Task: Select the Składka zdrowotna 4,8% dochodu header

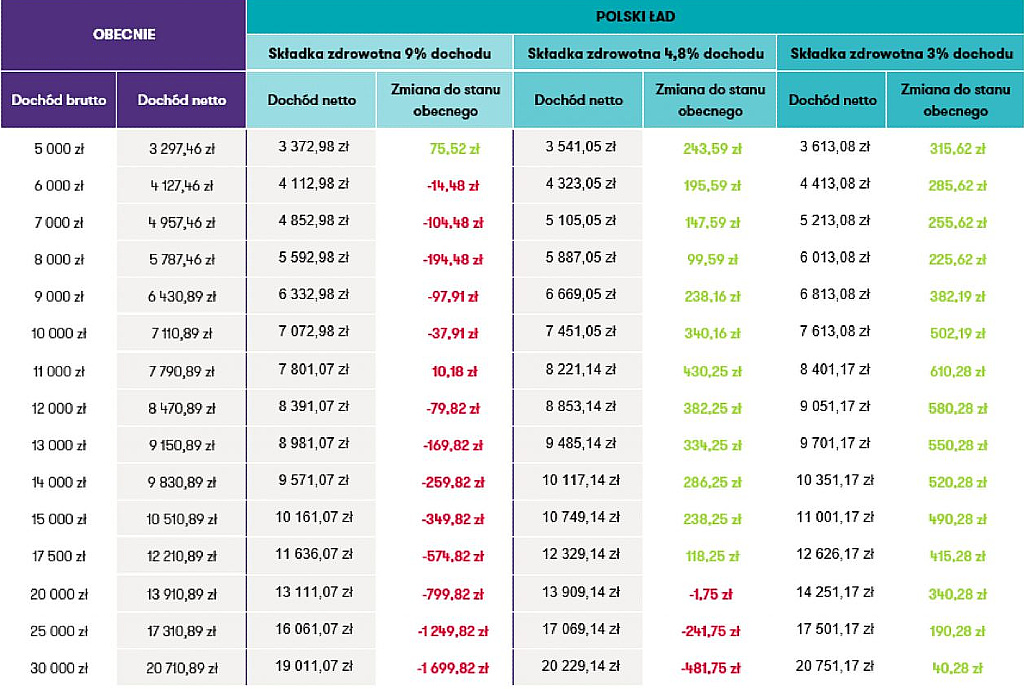Action: (645, 54)
